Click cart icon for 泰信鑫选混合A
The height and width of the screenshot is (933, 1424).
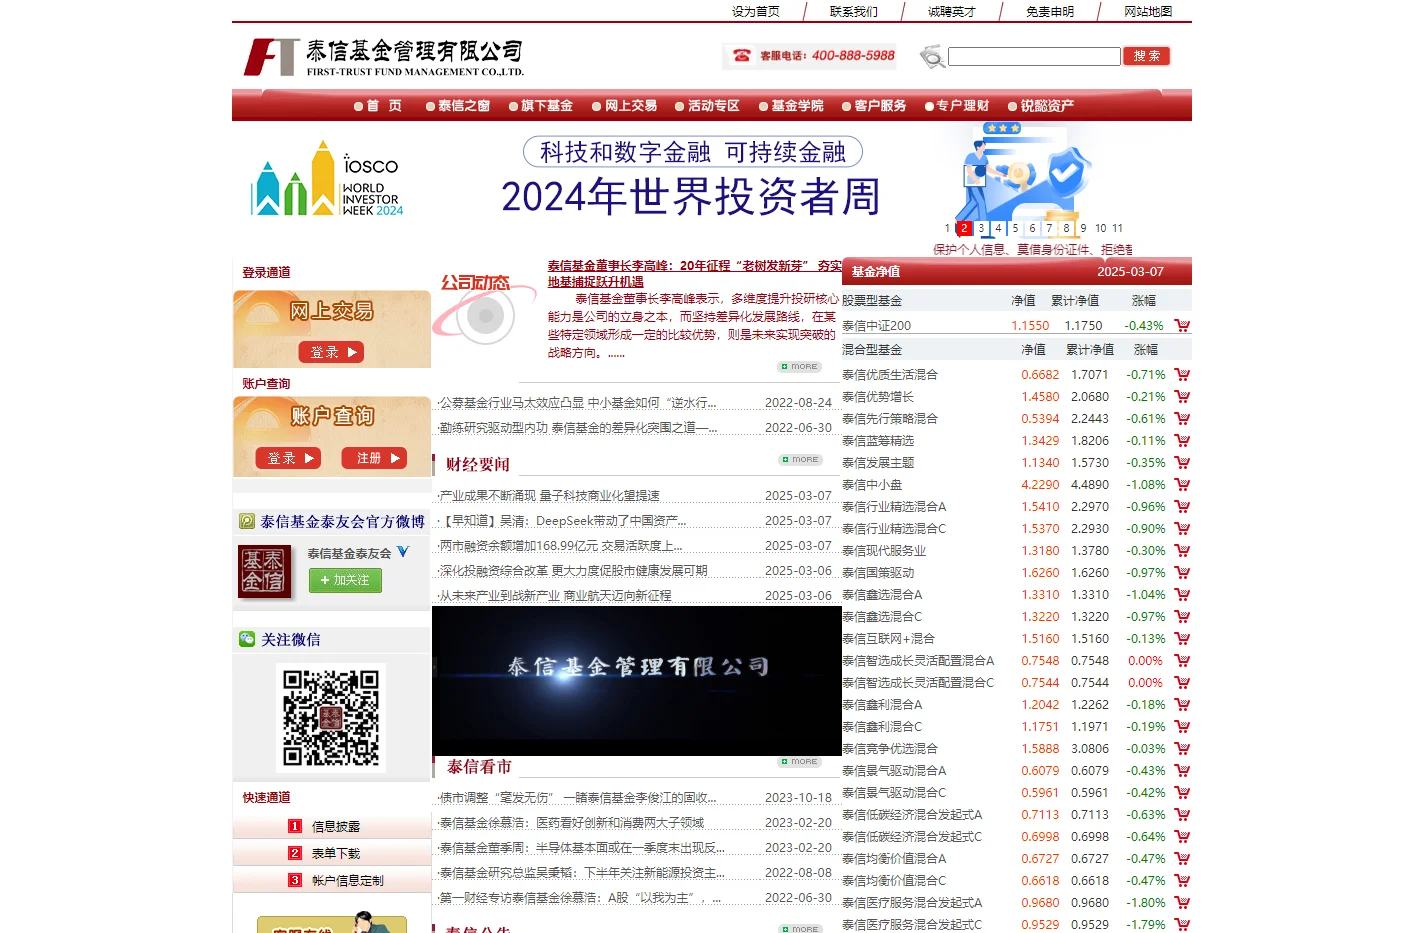point(1182,594)
